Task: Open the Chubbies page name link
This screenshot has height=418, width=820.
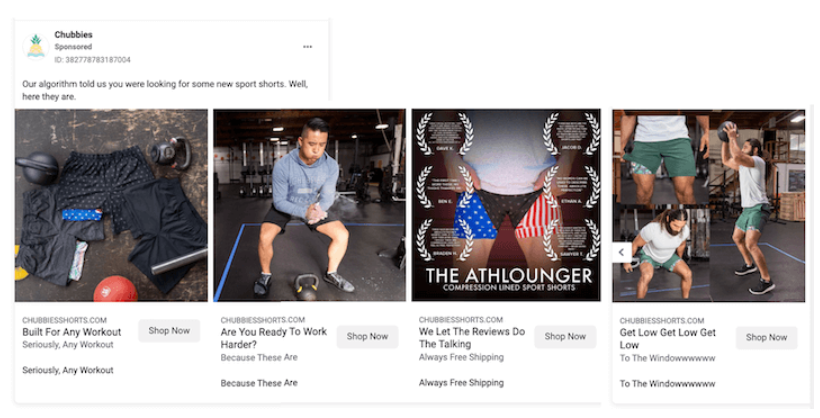Action: point(73,35)
